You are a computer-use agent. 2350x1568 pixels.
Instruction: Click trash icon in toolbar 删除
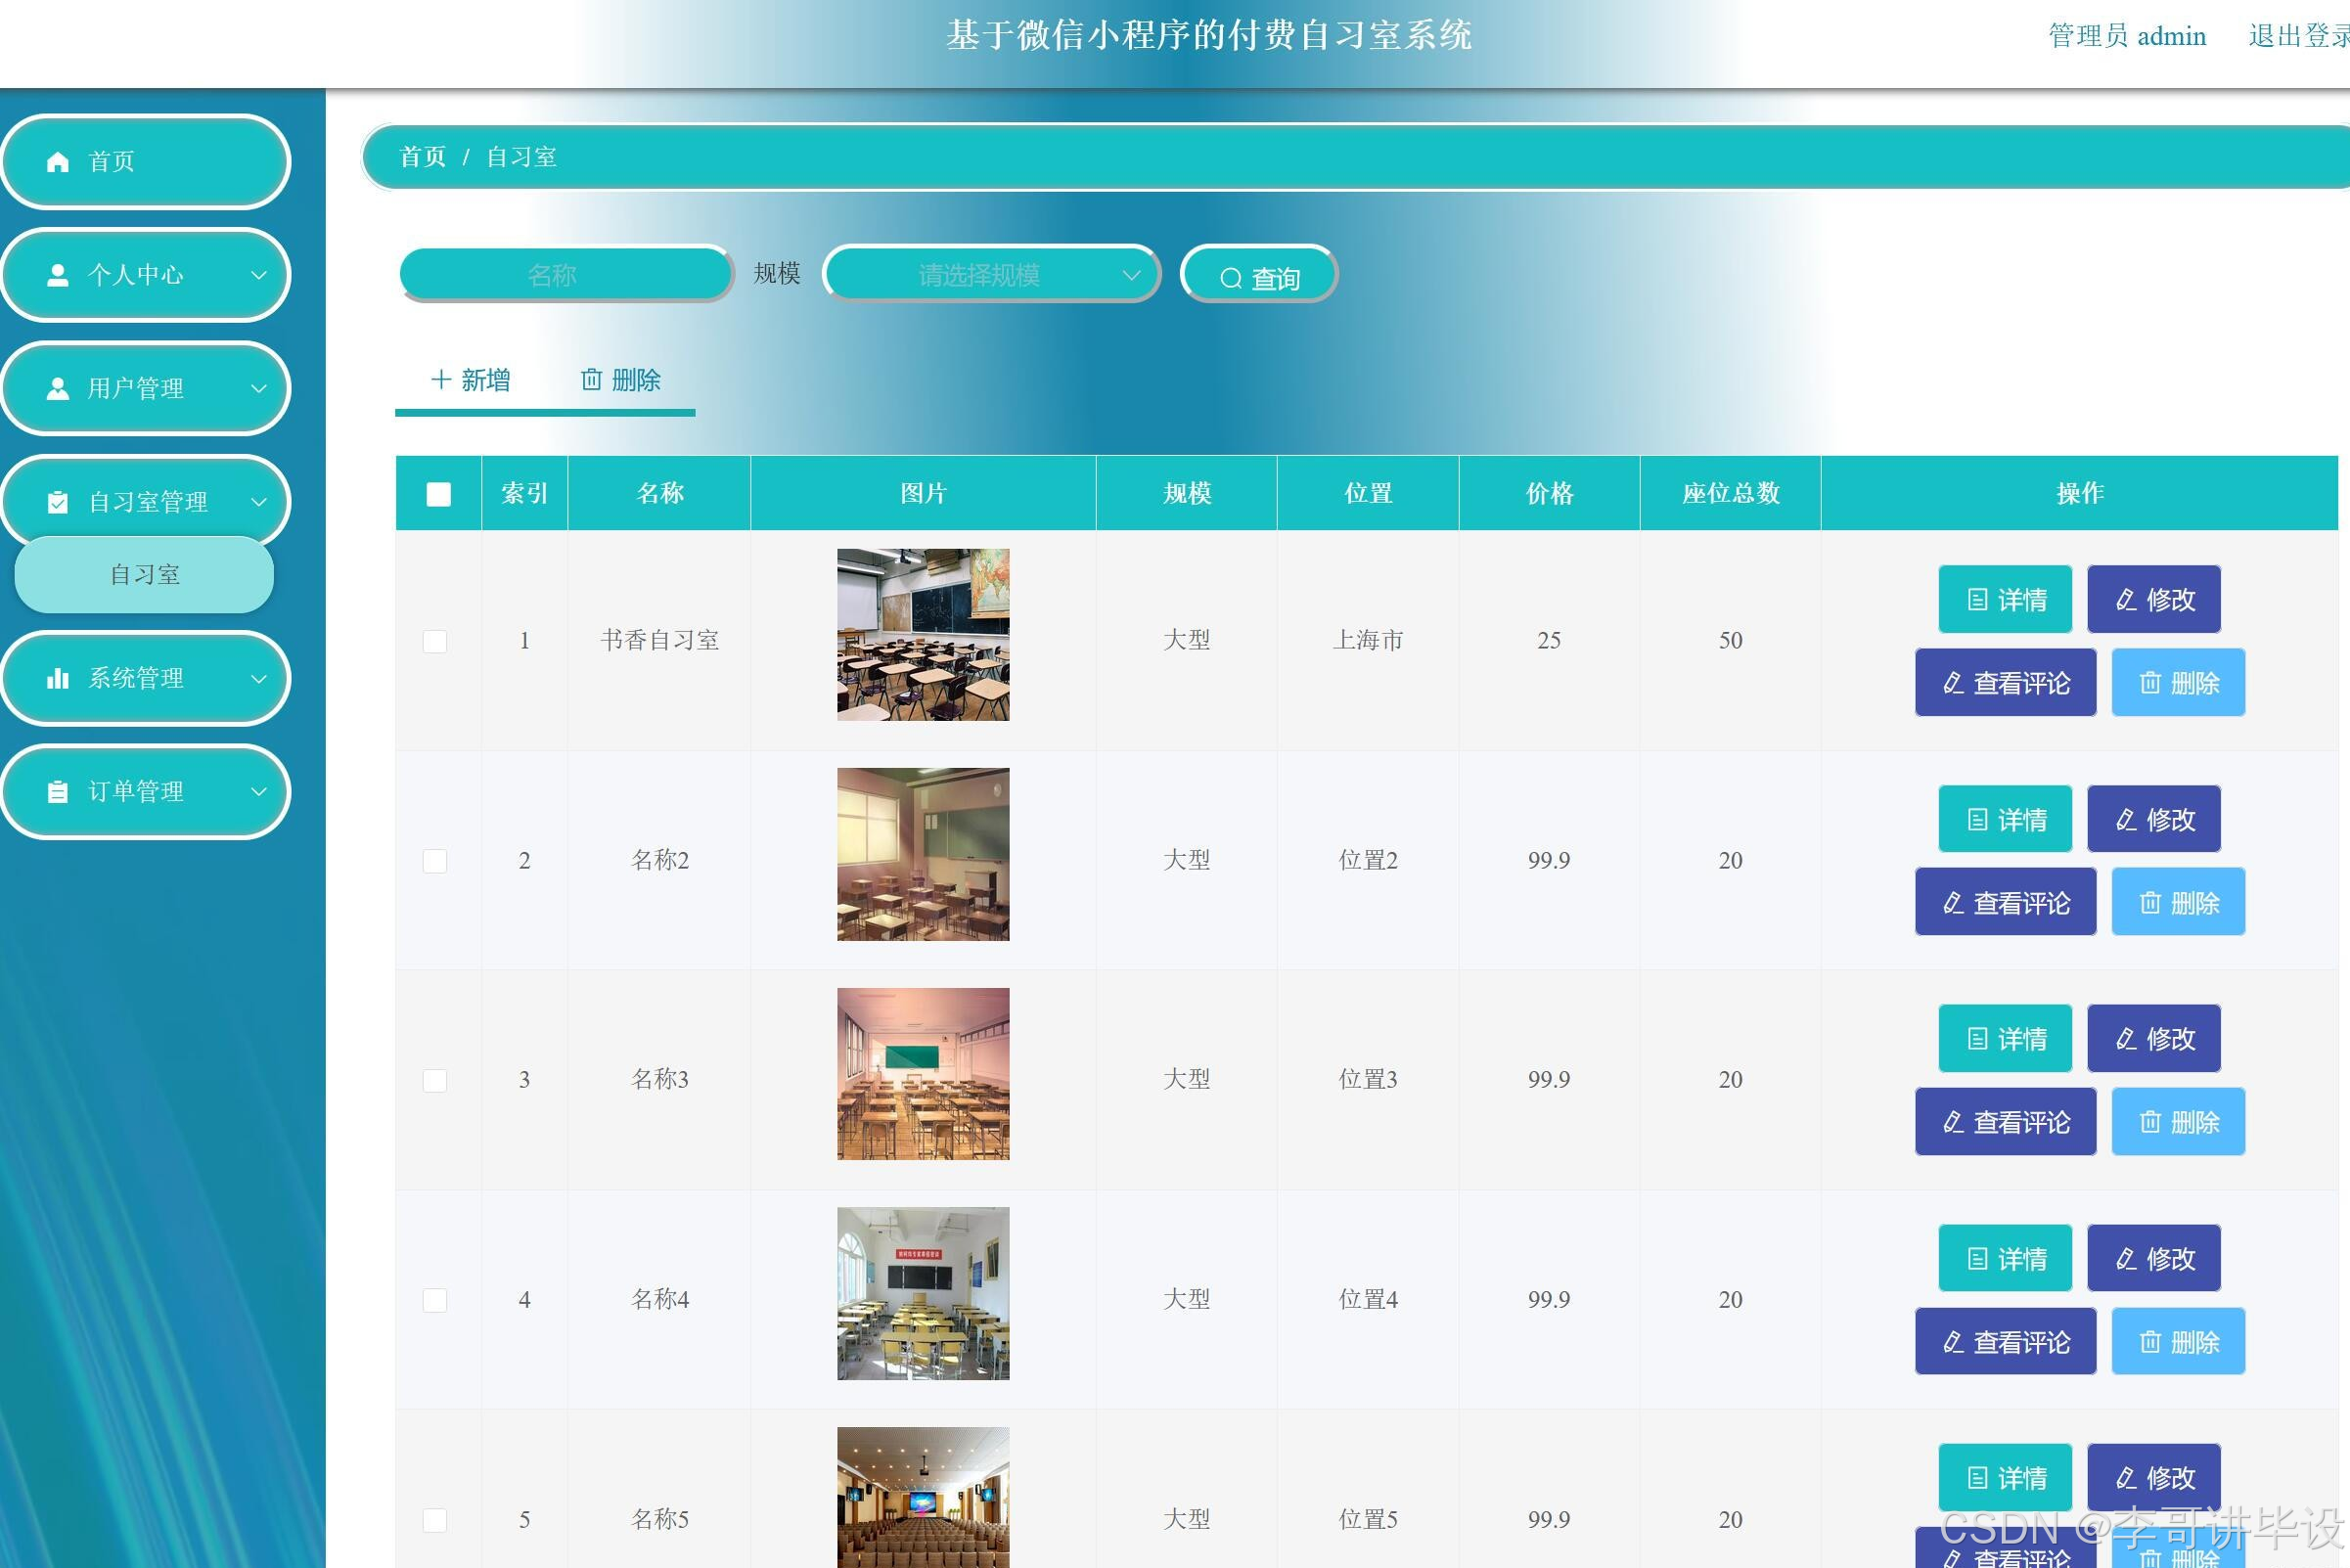coord(592,380)
